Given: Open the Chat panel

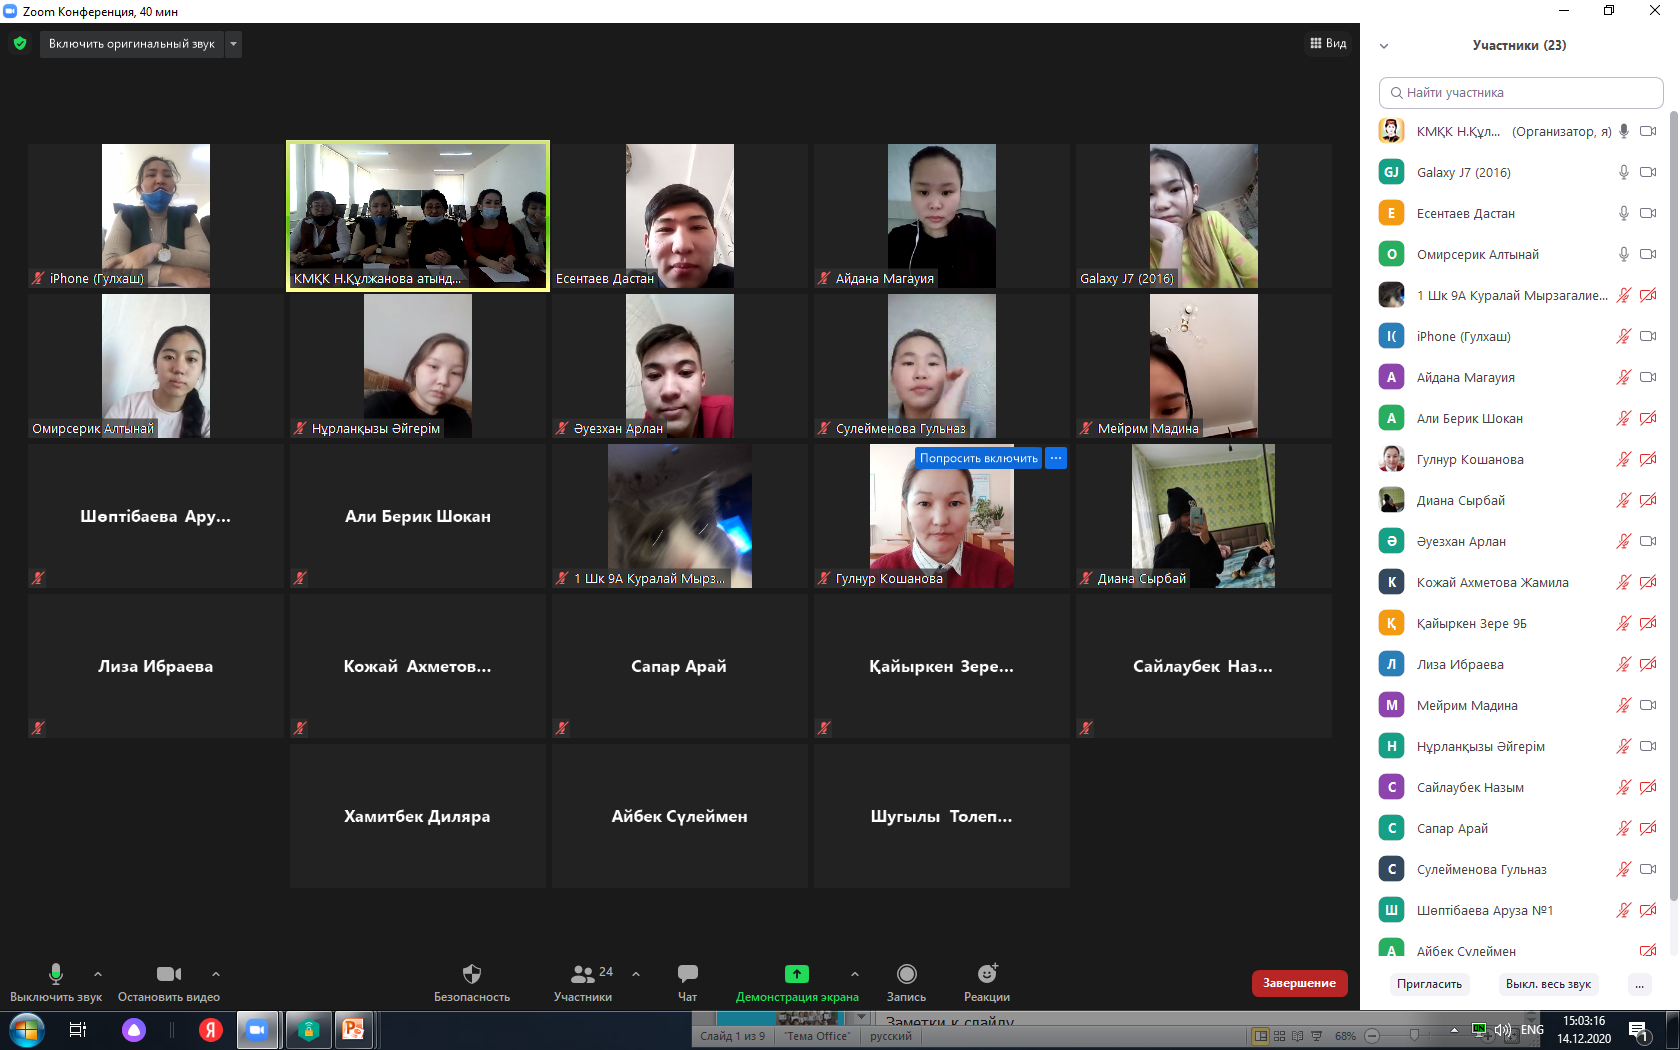Looking at the screenshot, I should (x=687, y=974).
